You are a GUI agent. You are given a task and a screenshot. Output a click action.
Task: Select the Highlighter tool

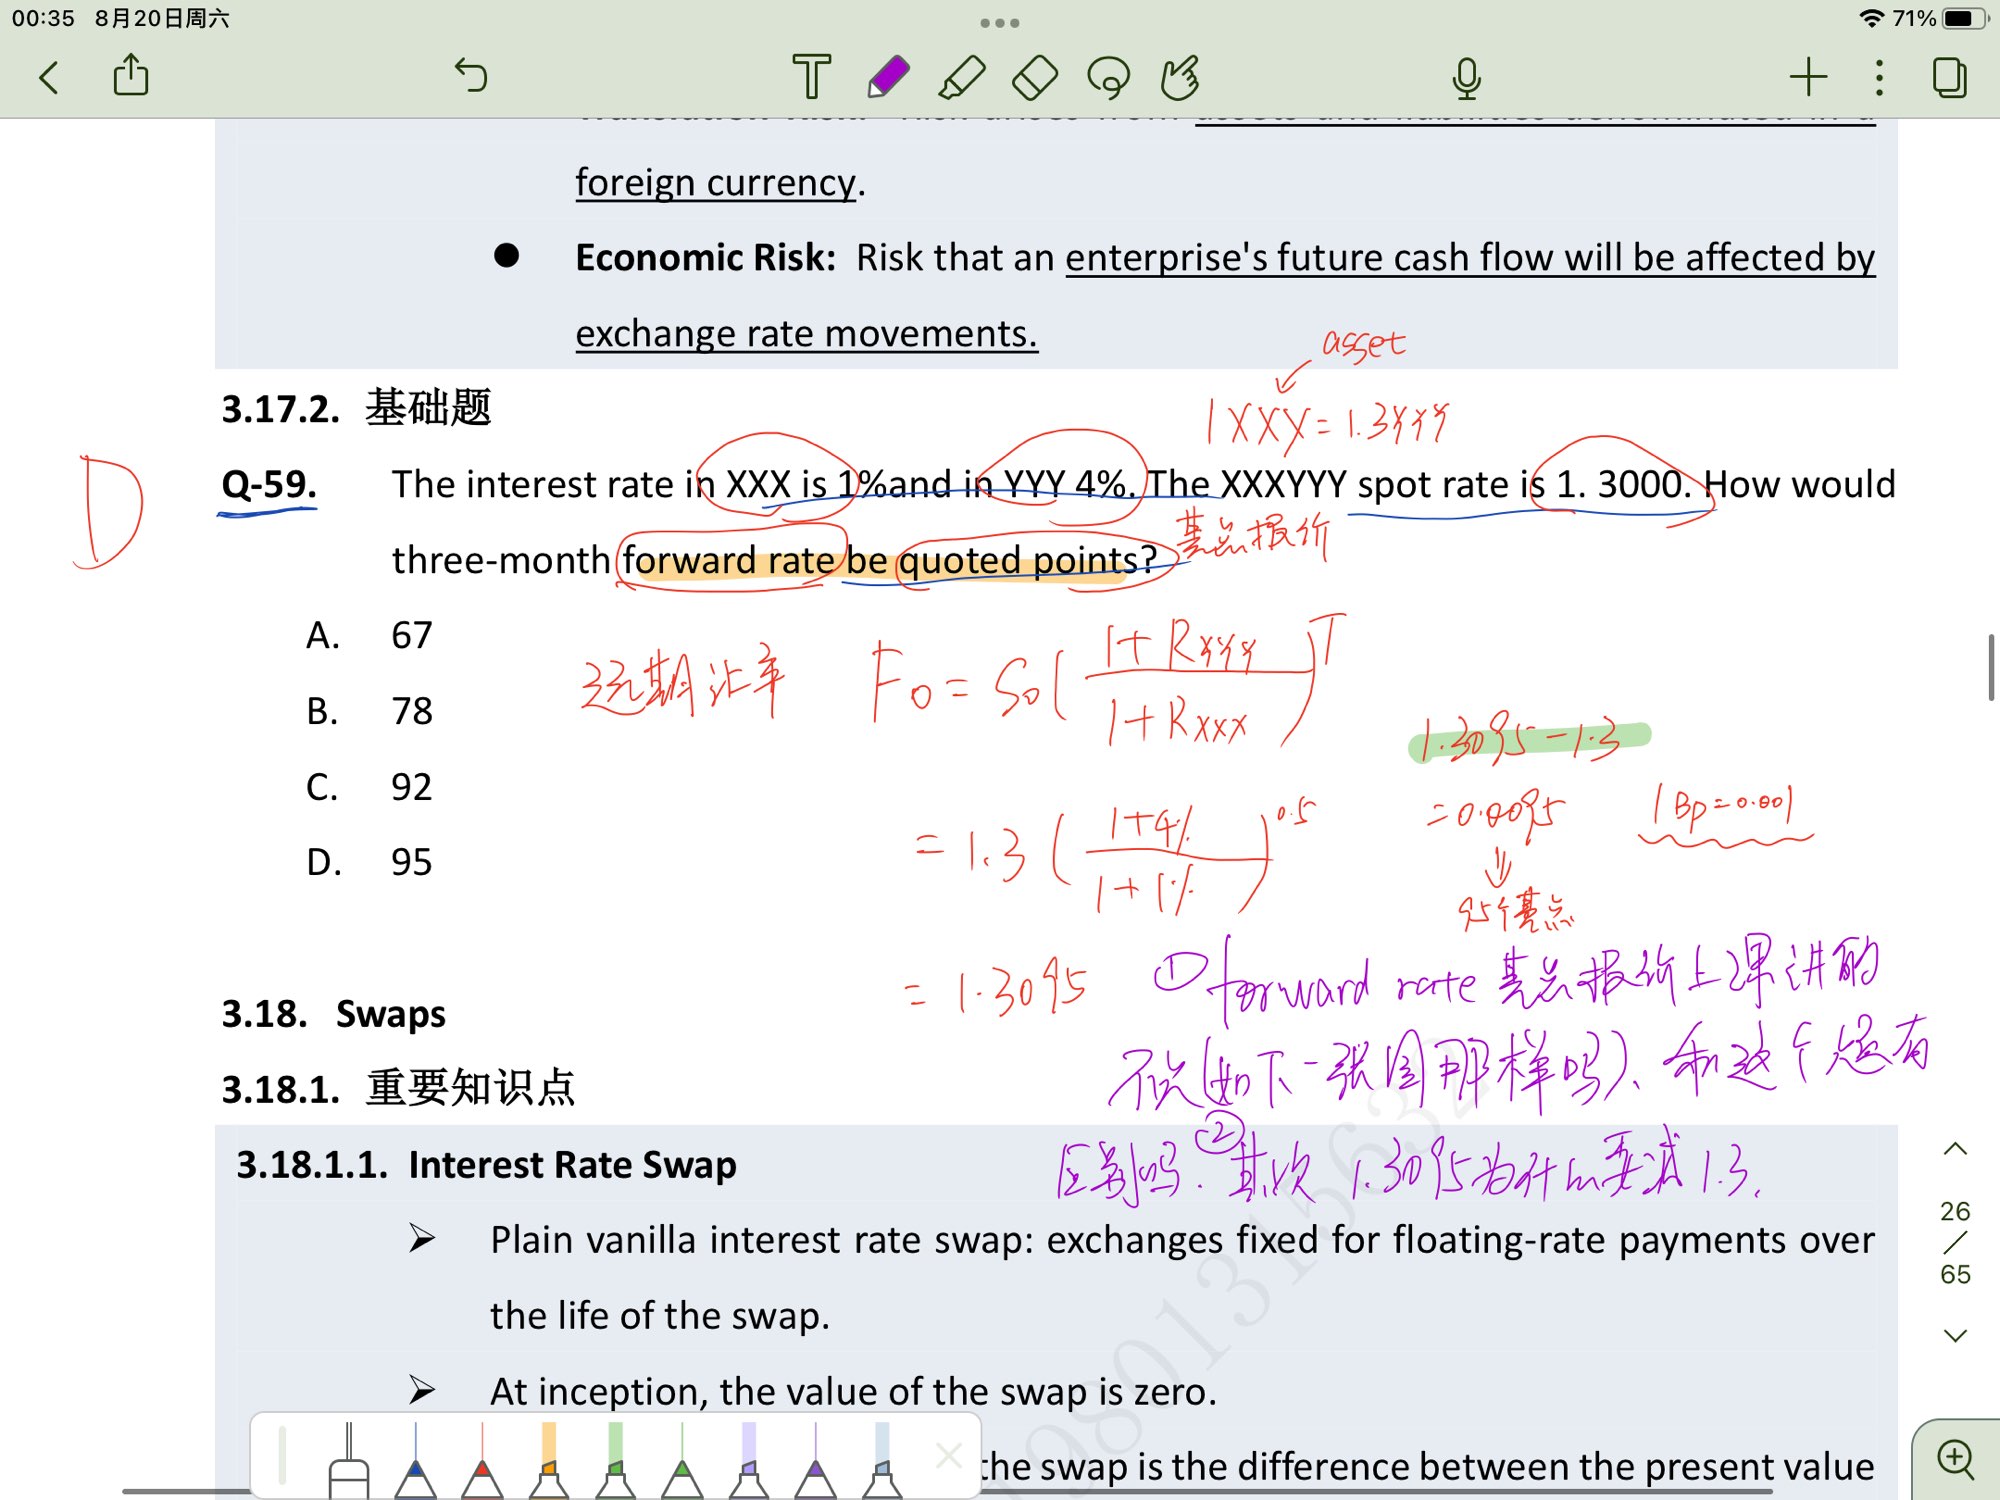click(x=961, y=77)
